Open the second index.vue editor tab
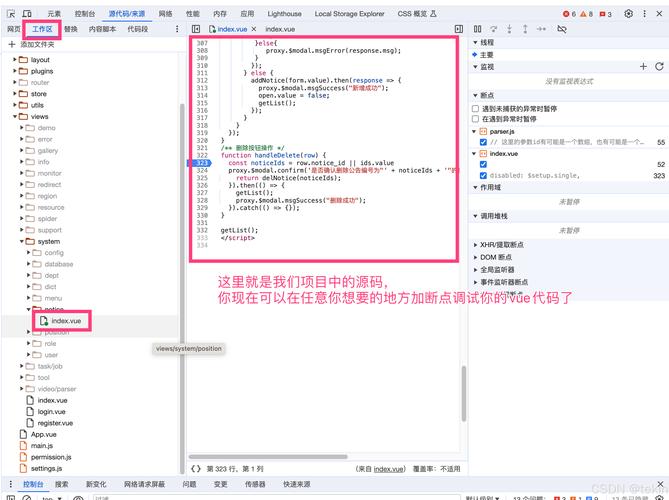Viewport: 669px width, 500px height. [280, 29]
